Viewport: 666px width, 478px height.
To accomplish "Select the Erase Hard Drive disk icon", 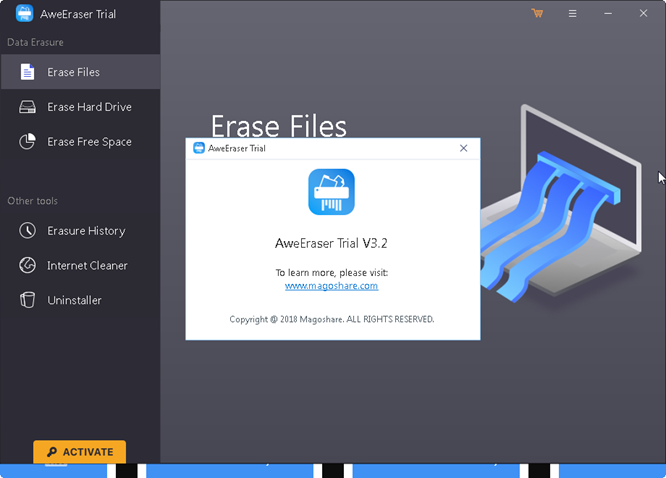I will click(27, 107).
